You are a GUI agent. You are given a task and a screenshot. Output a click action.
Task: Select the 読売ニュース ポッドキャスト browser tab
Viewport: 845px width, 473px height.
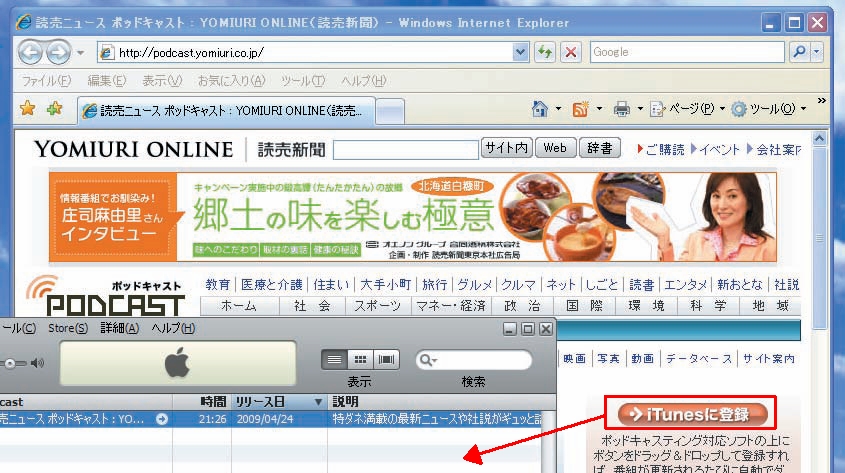click(226, 111)
